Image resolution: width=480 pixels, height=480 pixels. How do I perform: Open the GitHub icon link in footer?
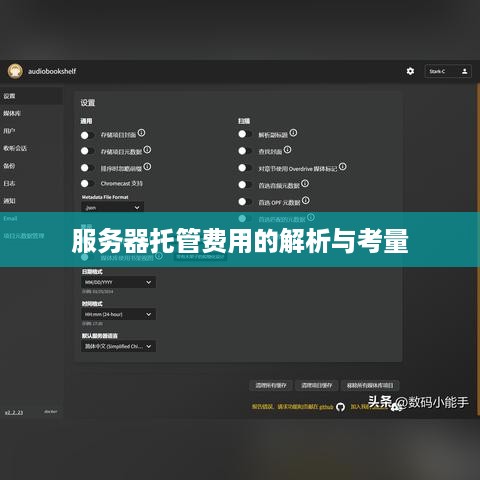[x=340, y=407]
